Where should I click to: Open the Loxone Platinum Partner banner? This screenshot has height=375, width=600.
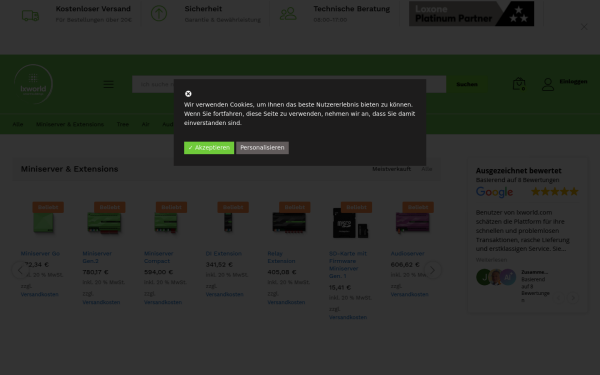tap(471, 13)
